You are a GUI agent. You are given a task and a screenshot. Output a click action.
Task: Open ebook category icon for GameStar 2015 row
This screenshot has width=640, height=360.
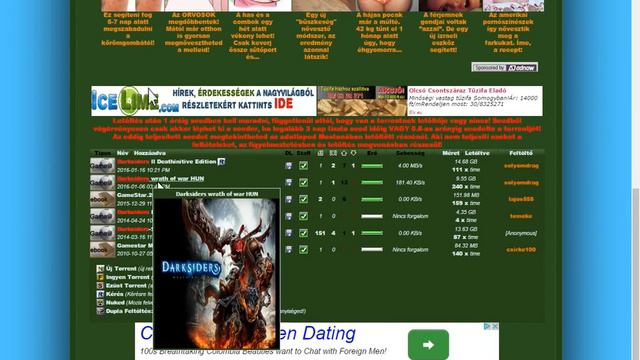pos(102,199)
